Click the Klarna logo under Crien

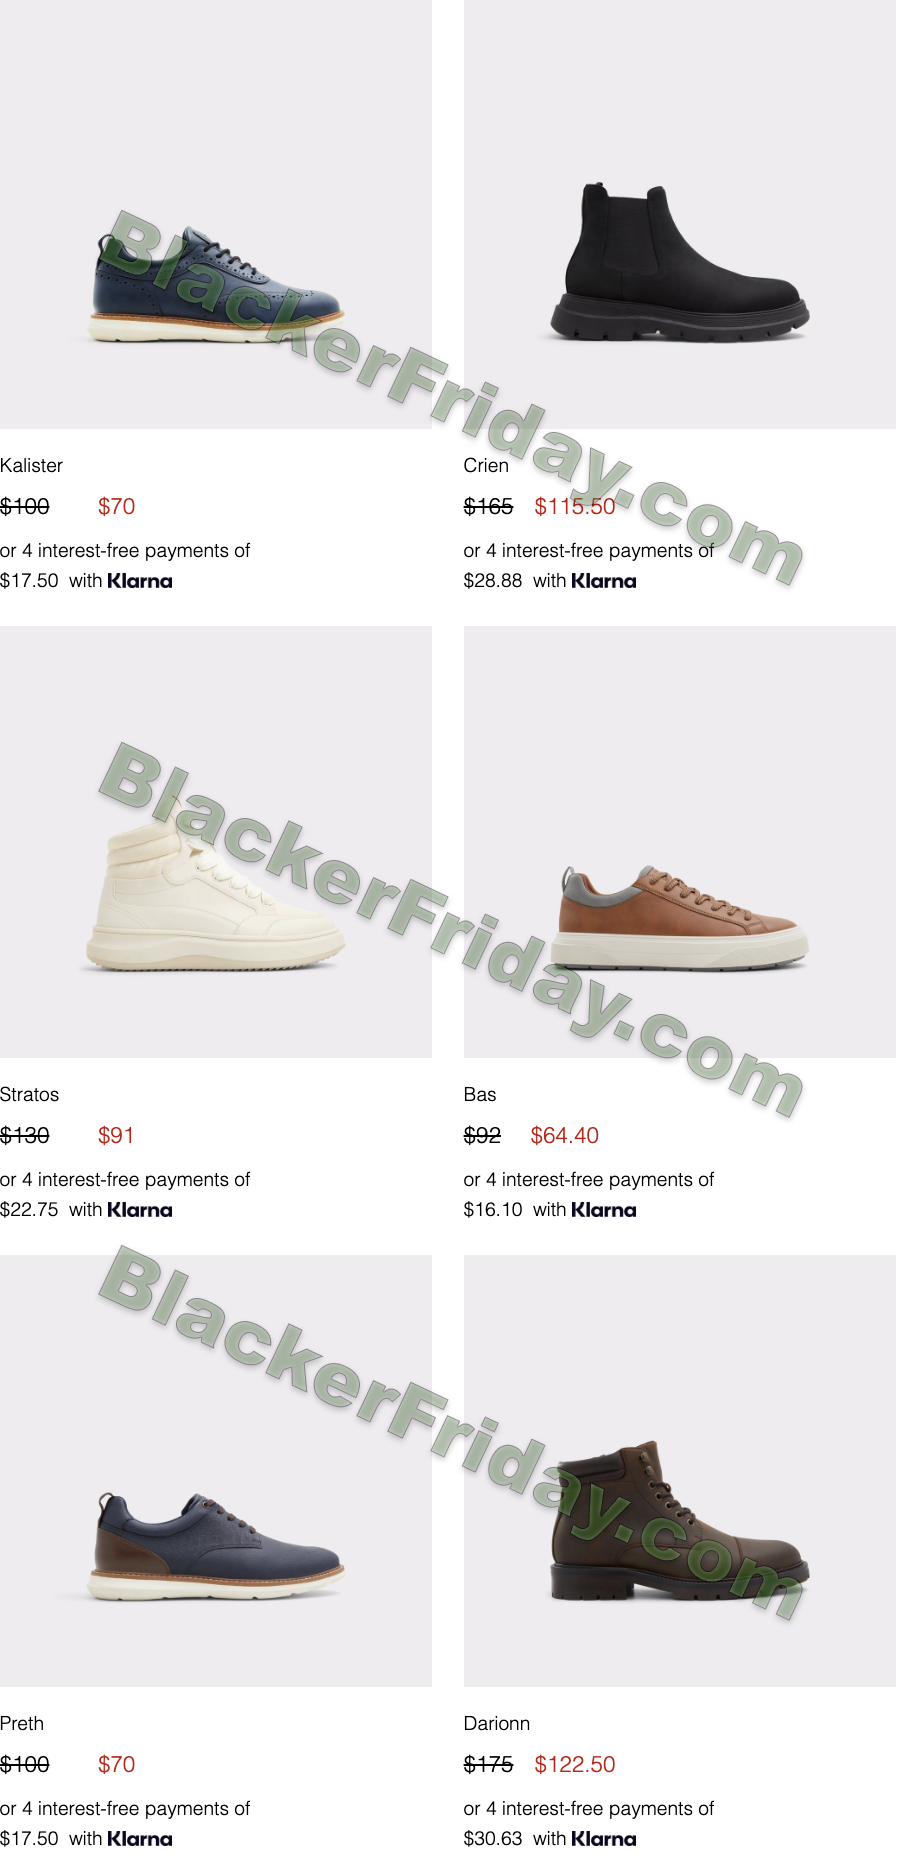(604, 581)
